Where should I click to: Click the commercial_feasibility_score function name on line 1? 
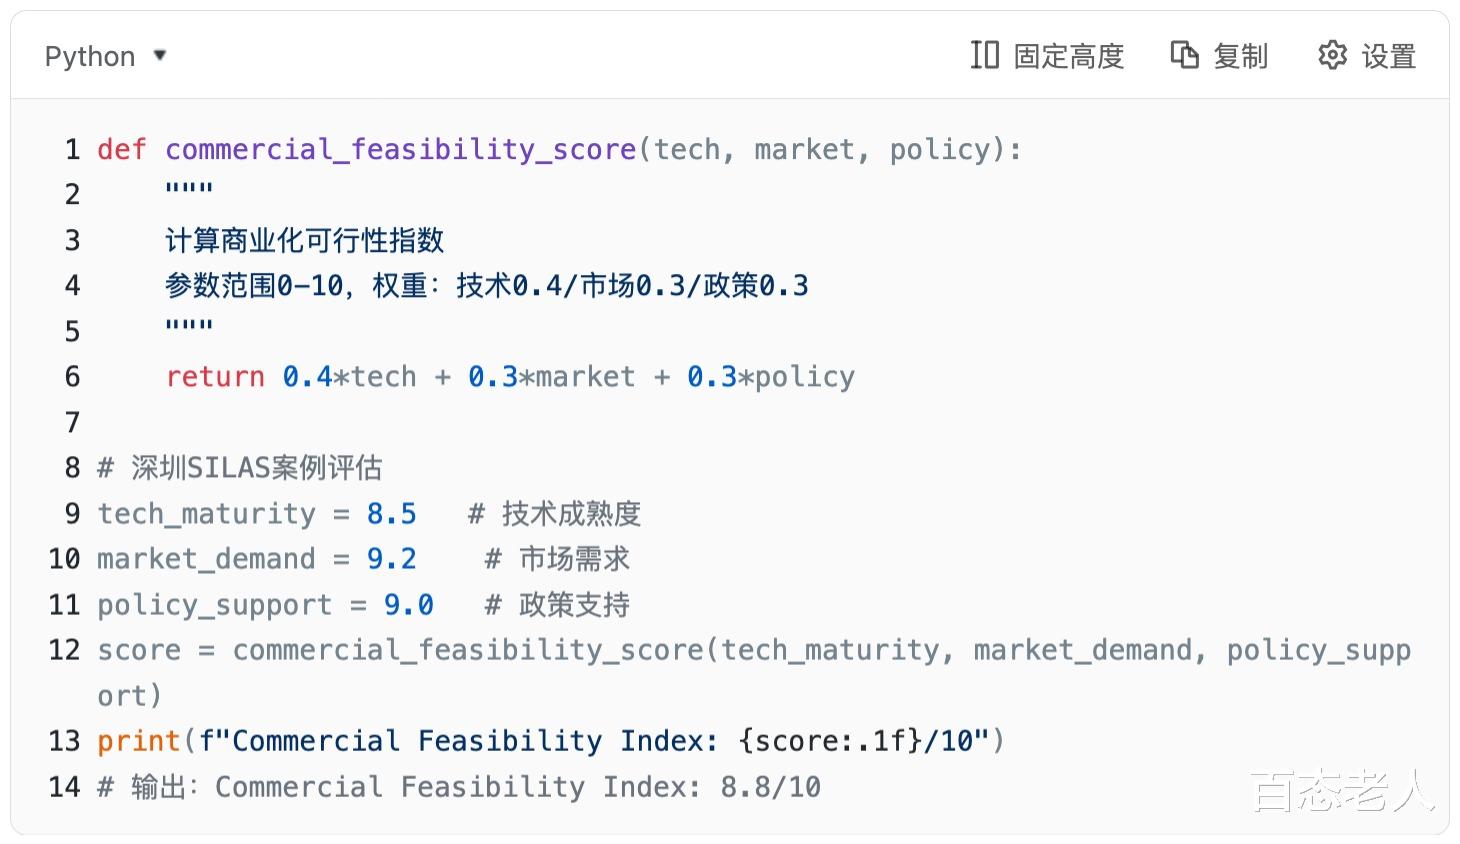click(400, 150)
